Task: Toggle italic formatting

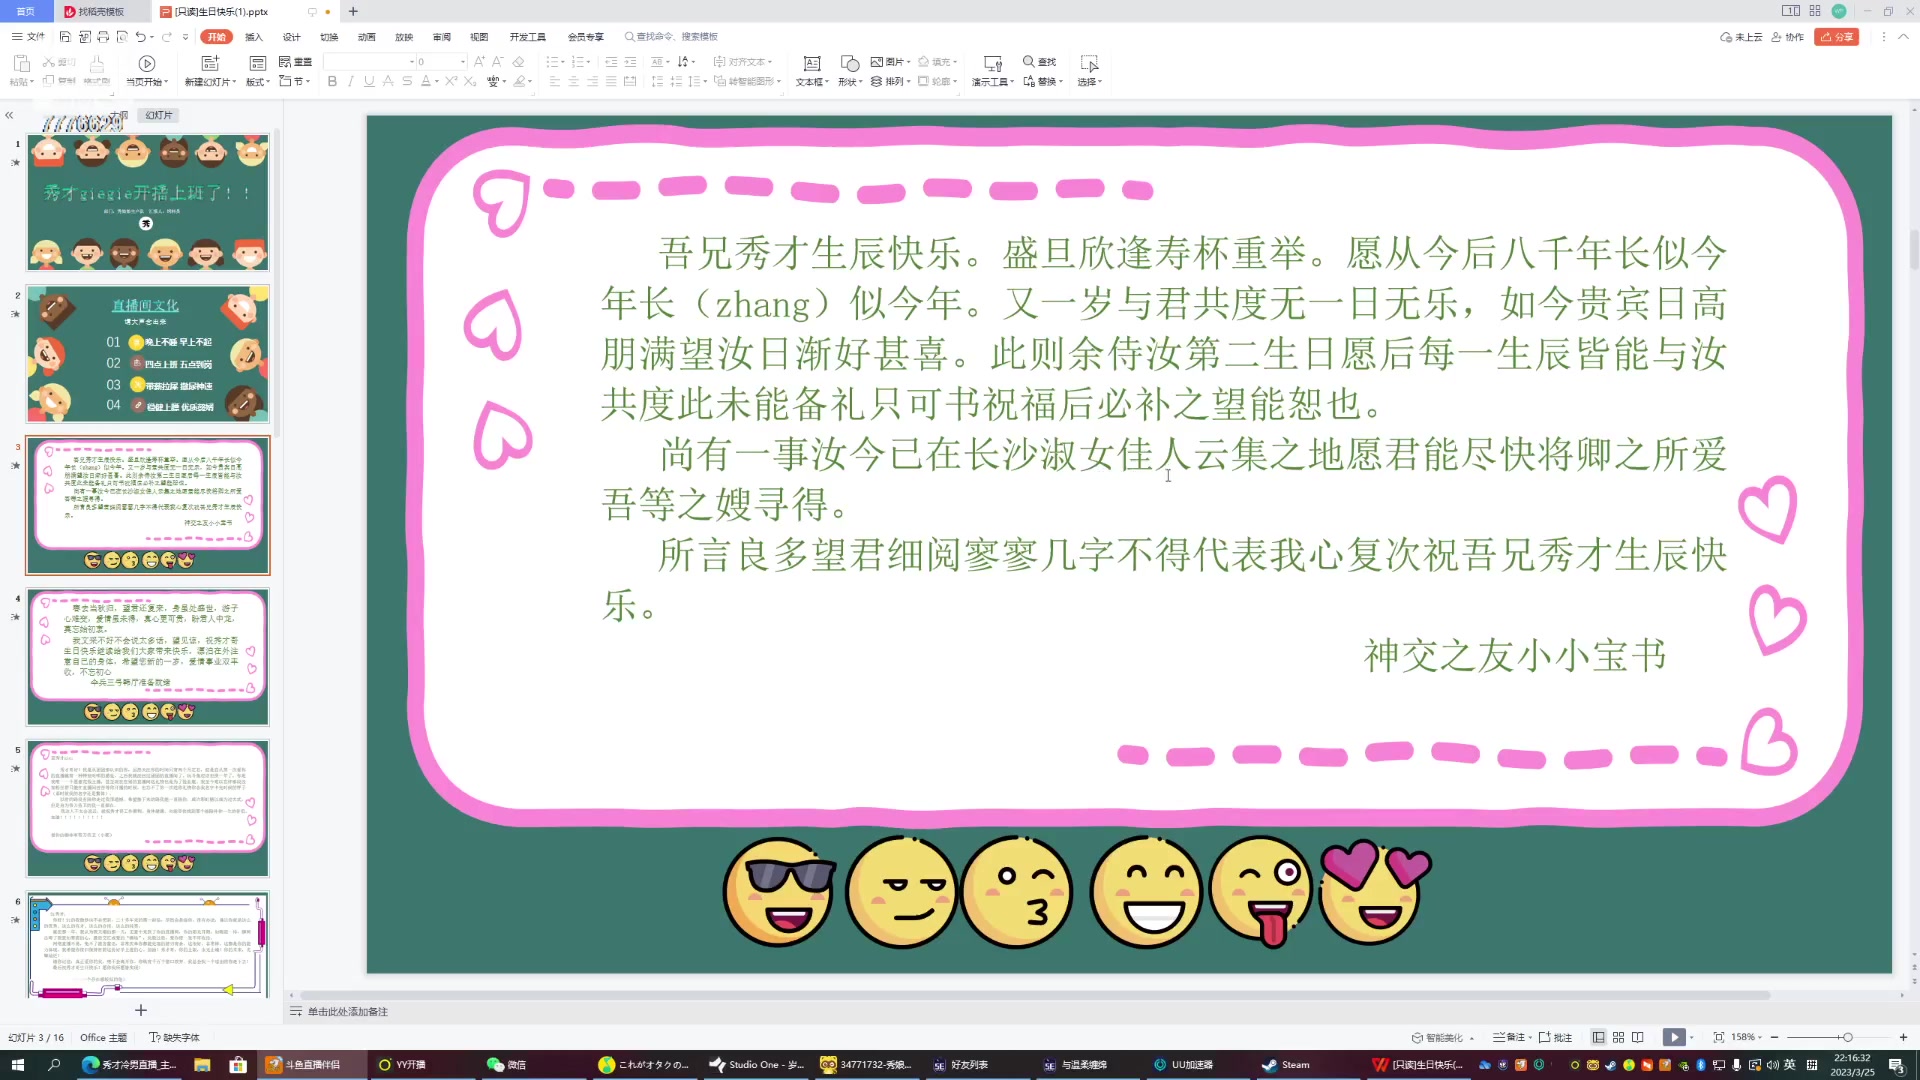Action: pos(350,82)
